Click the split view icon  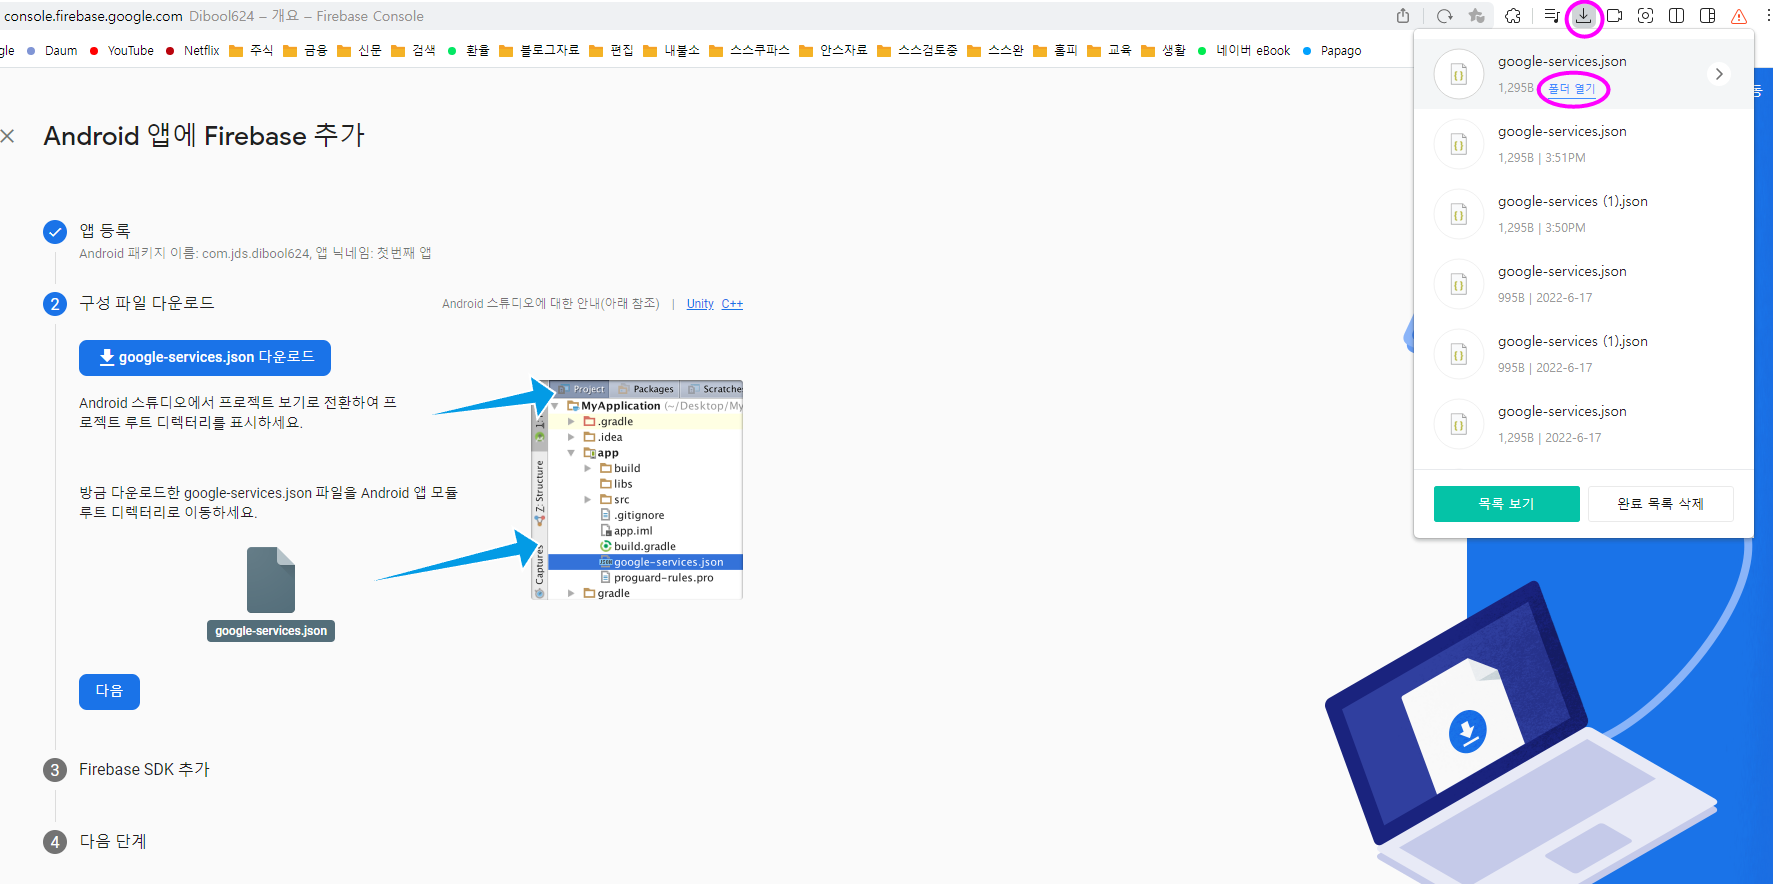coord(1677,16)
